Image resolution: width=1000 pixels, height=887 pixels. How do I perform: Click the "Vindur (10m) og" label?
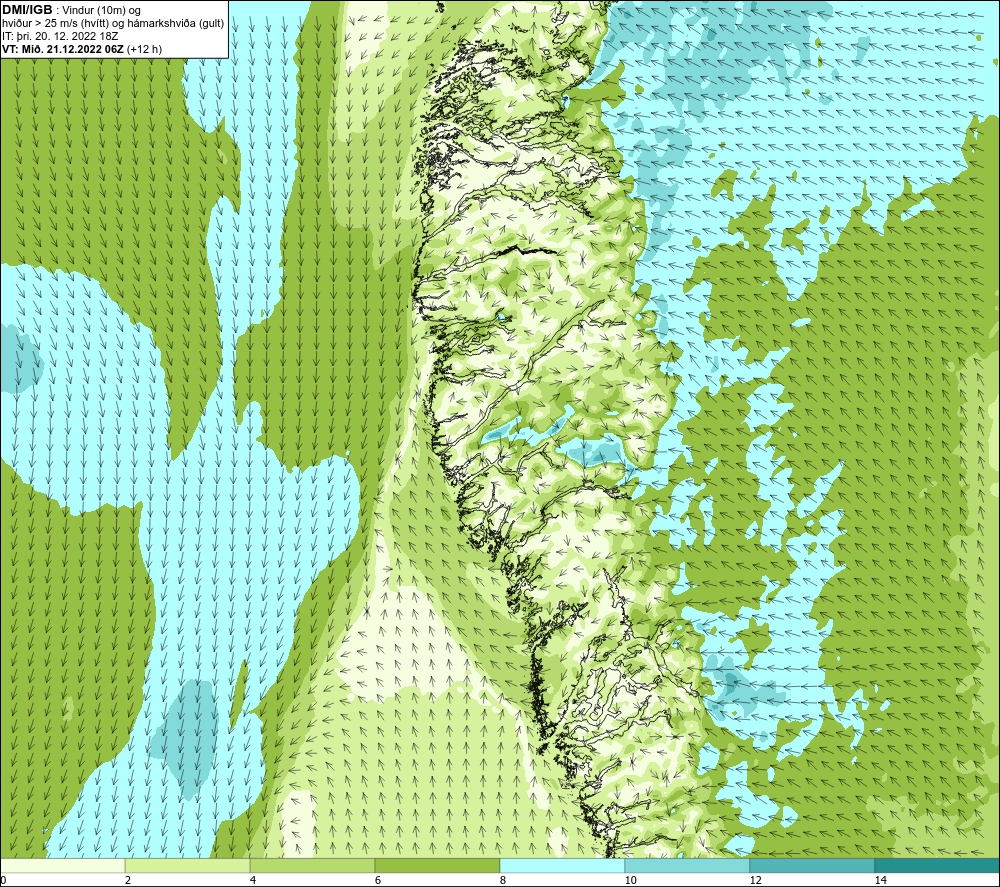pyautogui.click(x=102, y=11)
